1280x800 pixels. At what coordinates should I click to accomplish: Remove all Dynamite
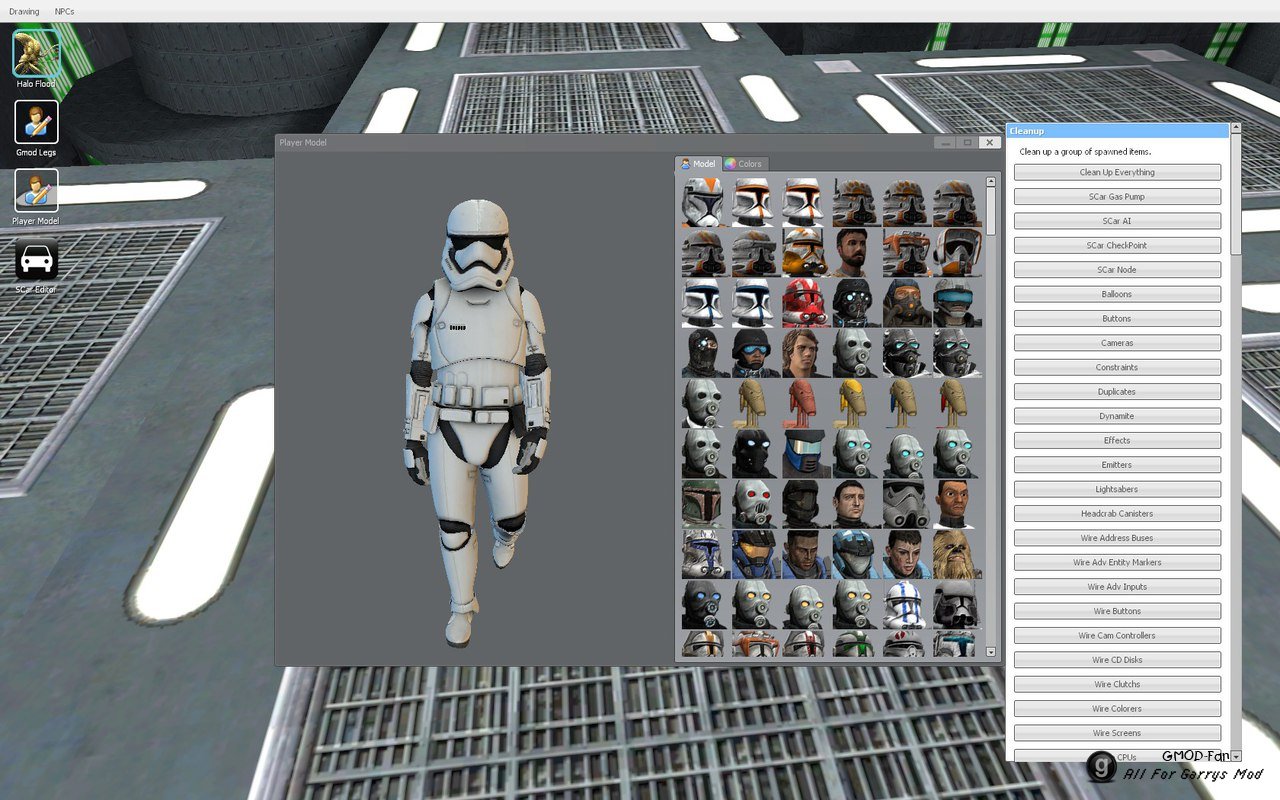point(1117,416)
